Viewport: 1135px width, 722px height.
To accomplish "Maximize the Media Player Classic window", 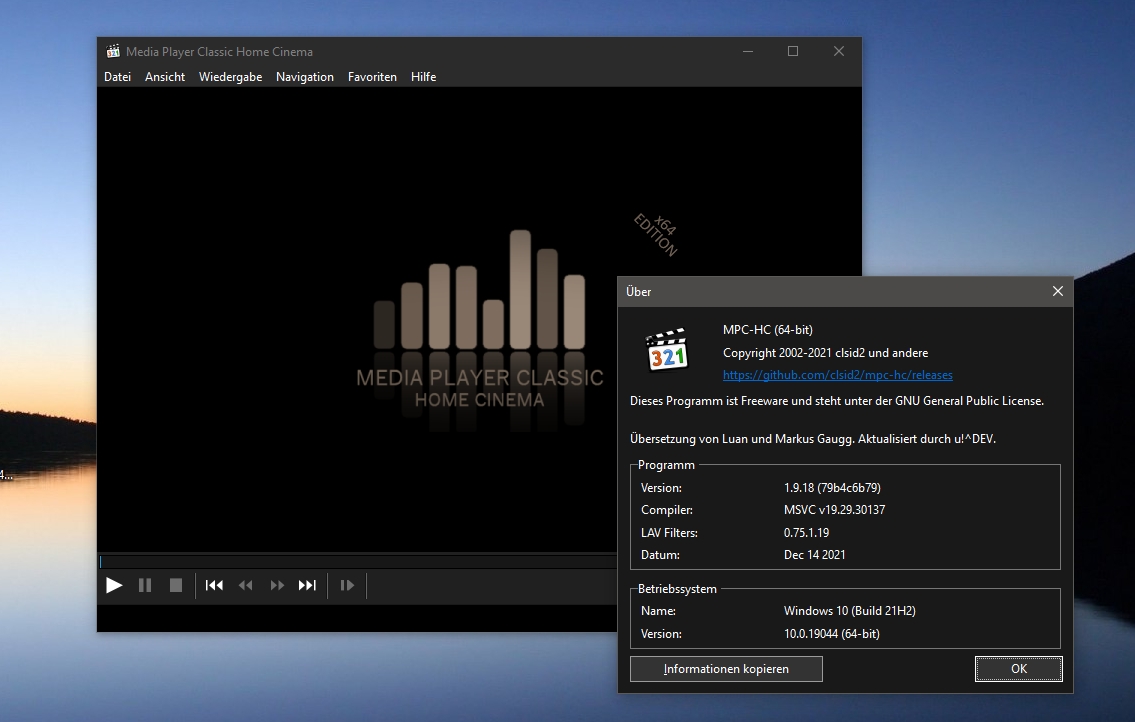I will (x=793, y=51).
